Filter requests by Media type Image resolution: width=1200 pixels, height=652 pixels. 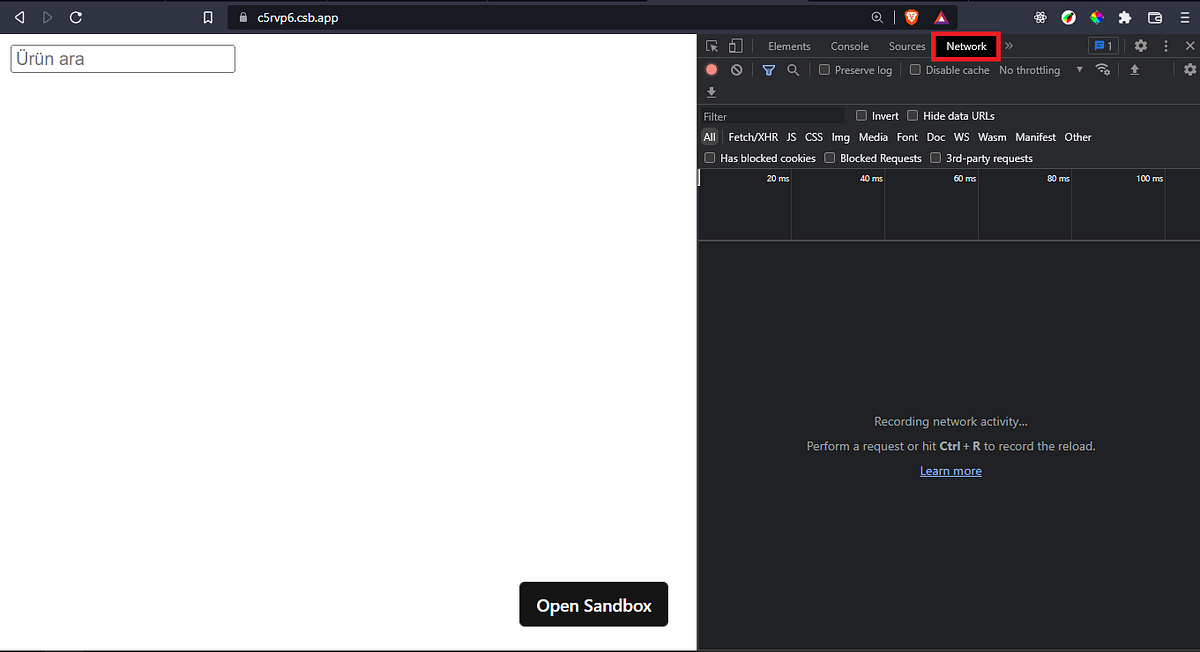coord(873,137)
